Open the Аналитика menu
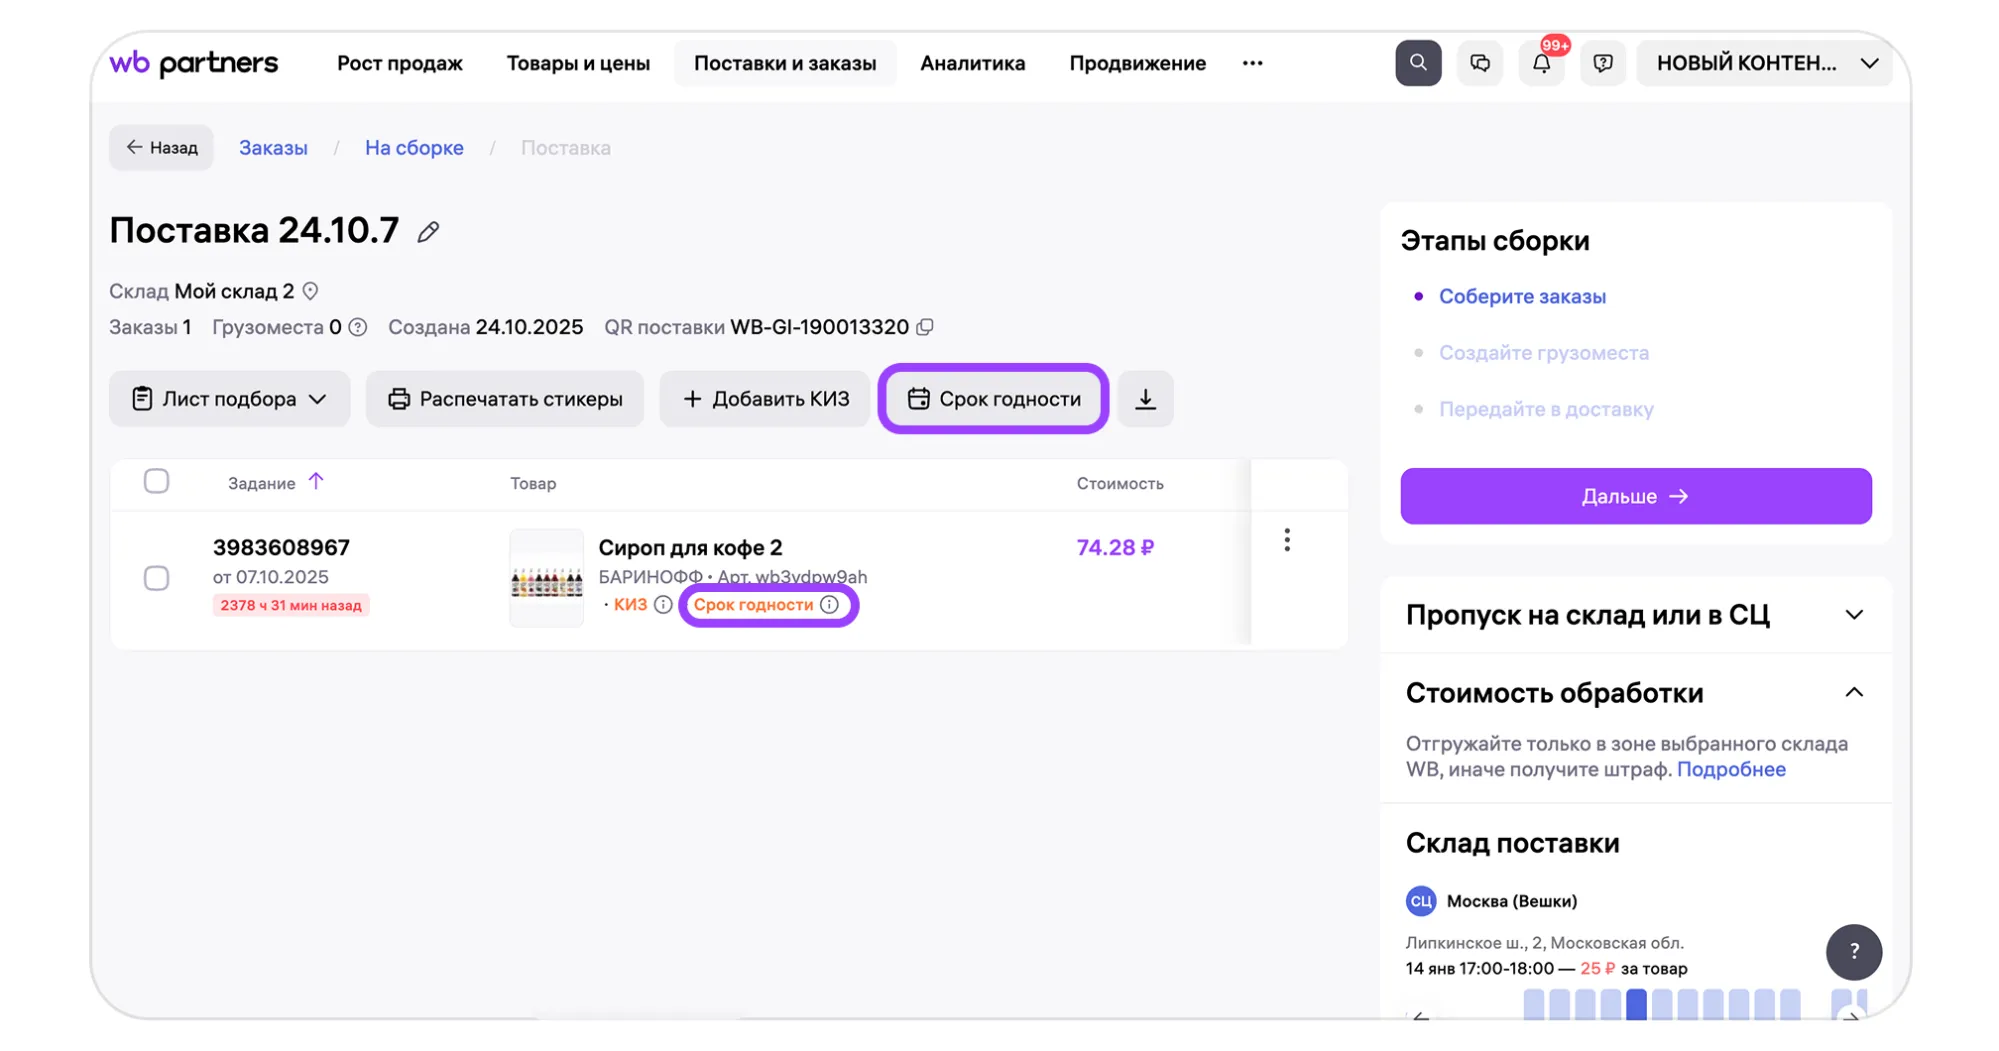 [x=972, y=63]
